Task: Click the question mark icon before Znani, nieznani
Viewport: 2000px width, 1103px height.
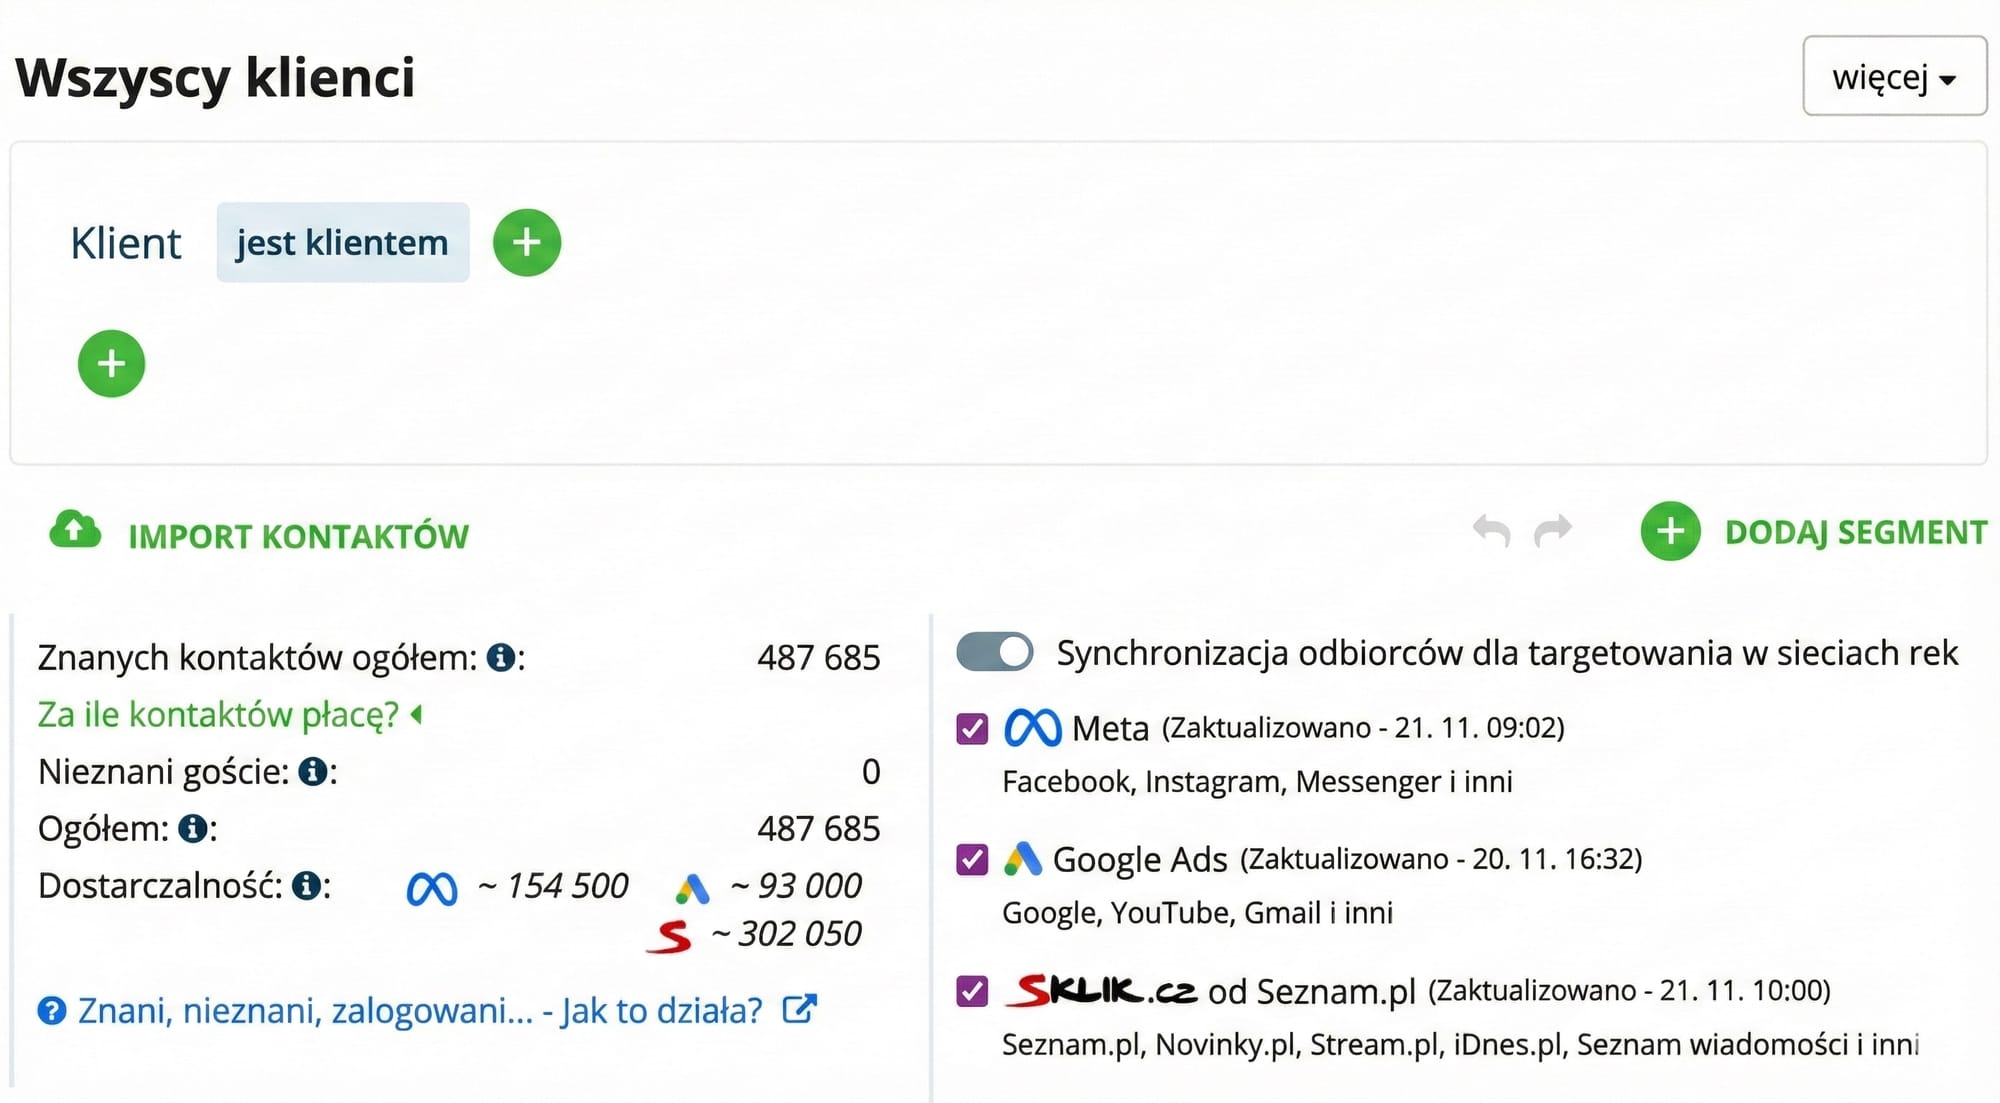Action: coord(51,1010)
